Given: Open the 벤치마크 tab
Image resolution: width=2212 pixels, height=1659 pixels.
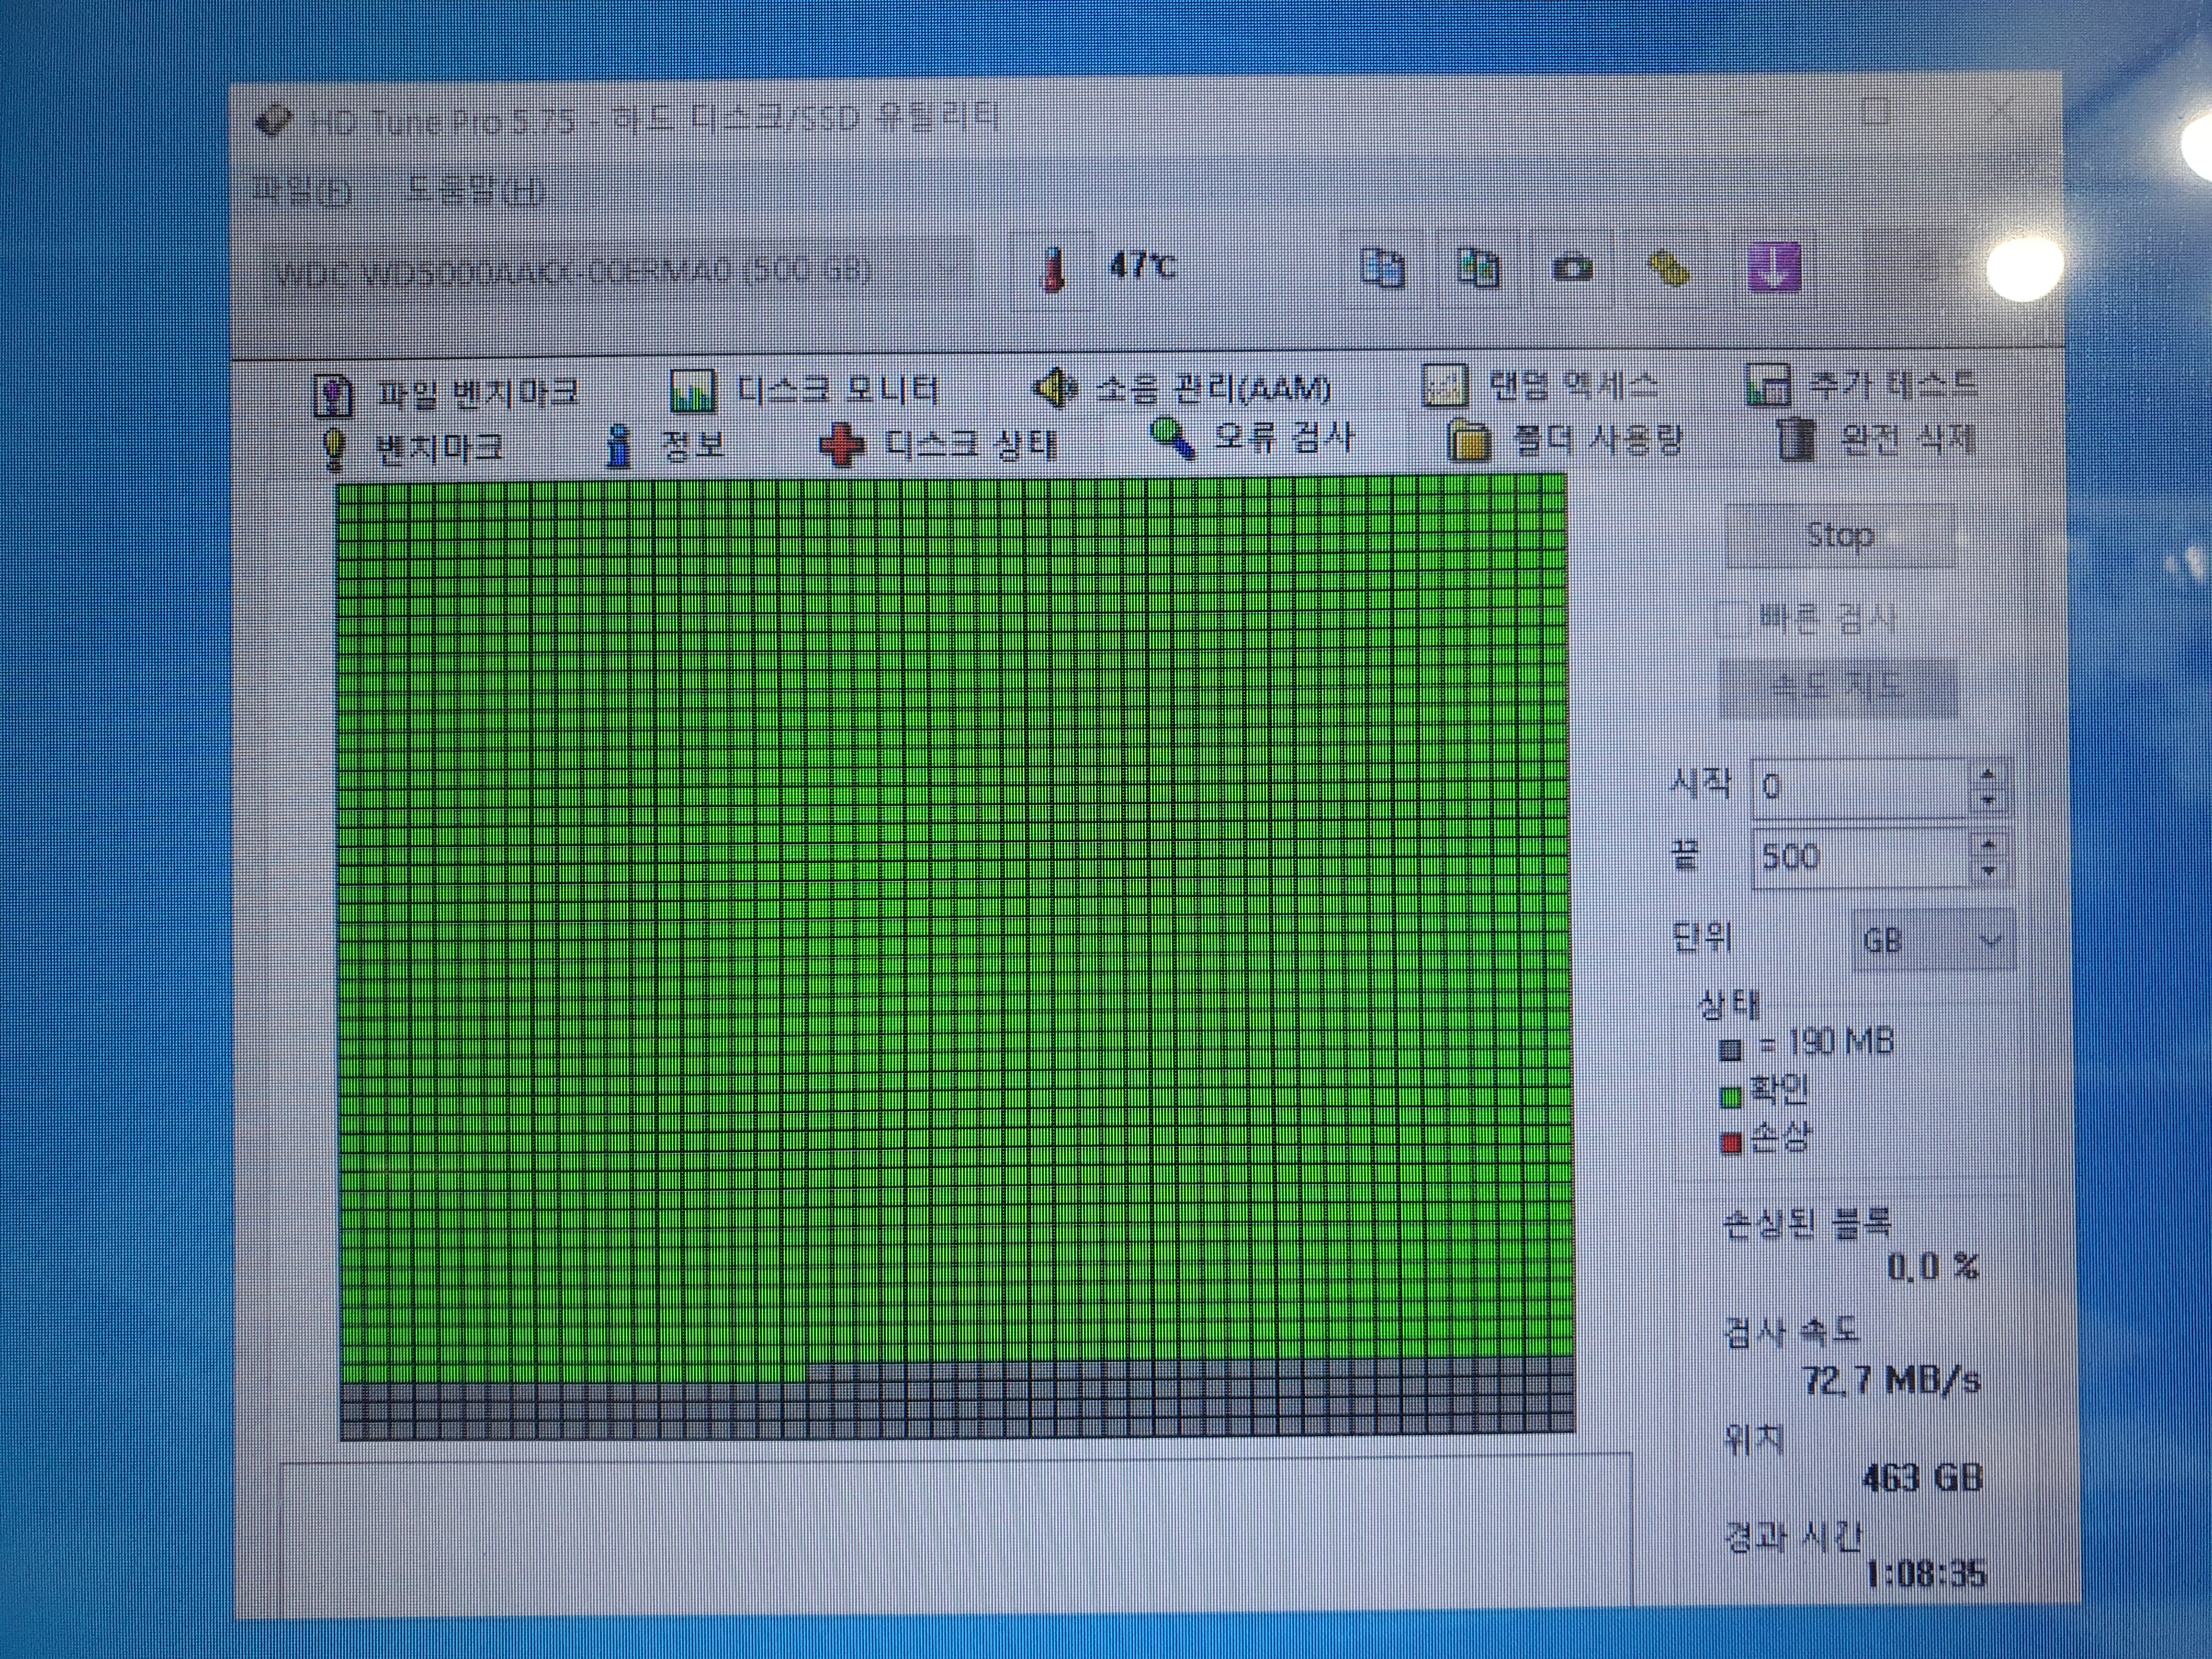Looking at the screenshot, I should (412, 447).
